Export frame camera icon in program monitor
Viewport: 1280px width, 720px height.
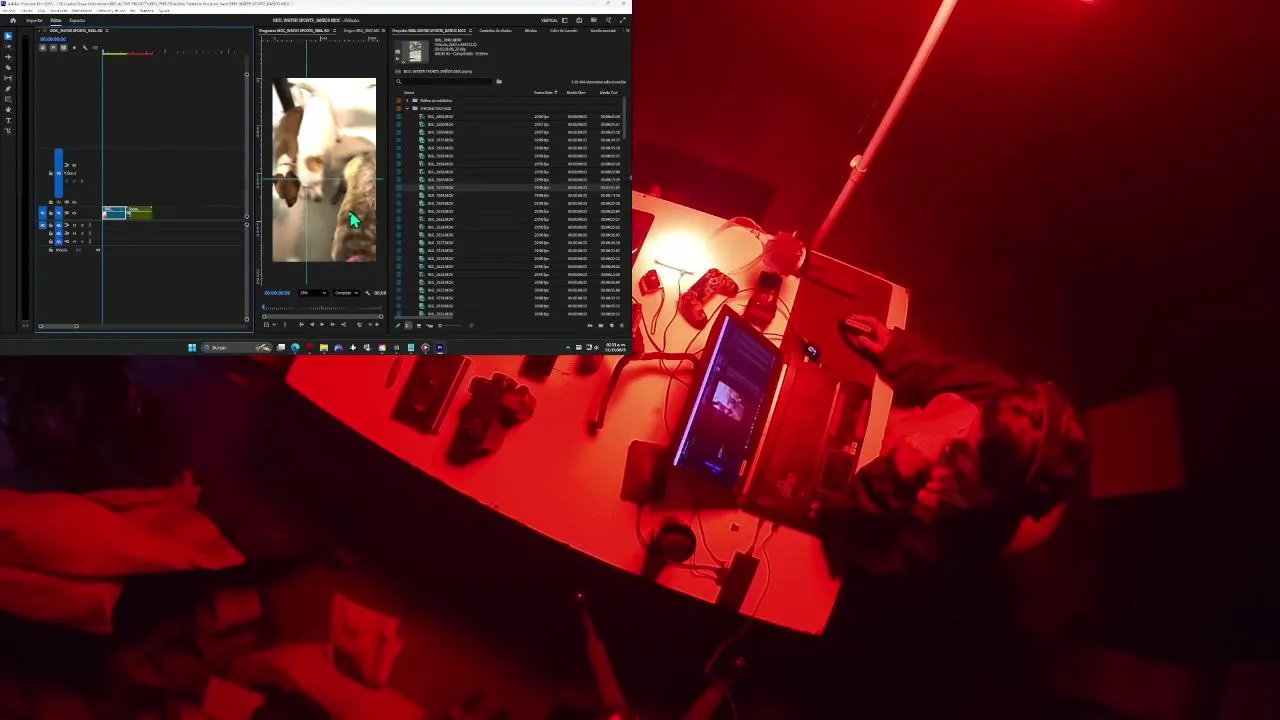359,324
